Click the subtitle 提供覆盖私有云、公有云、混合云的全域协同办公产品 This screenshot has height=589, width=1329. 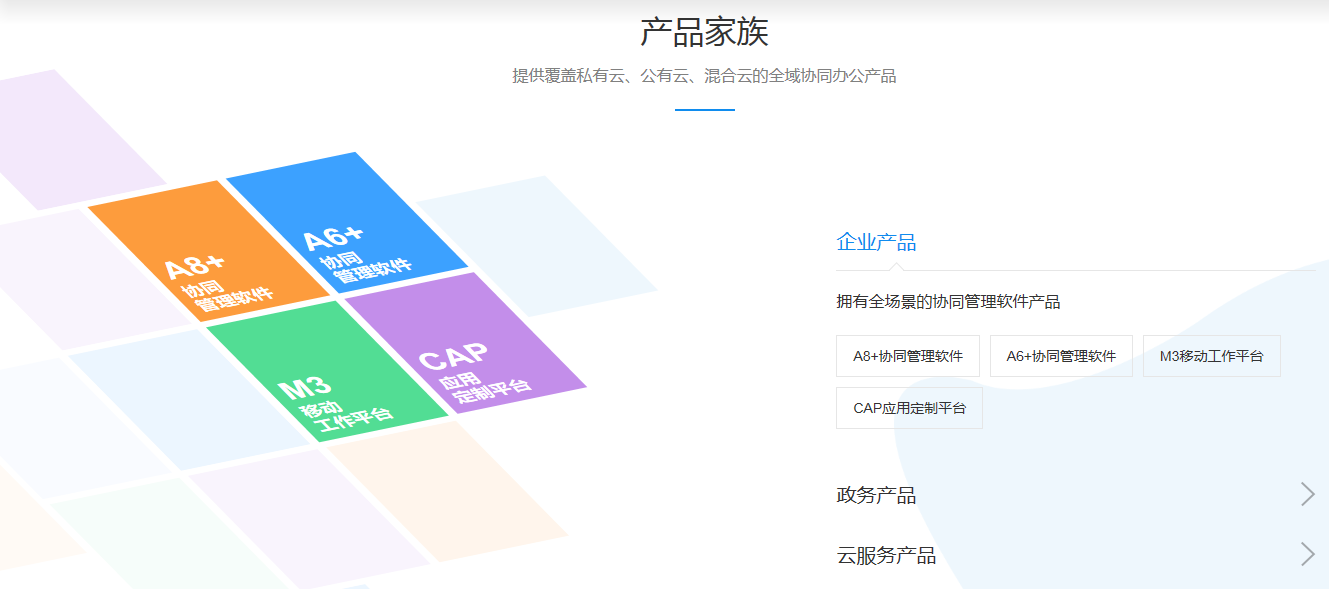[x=704, y=76]
